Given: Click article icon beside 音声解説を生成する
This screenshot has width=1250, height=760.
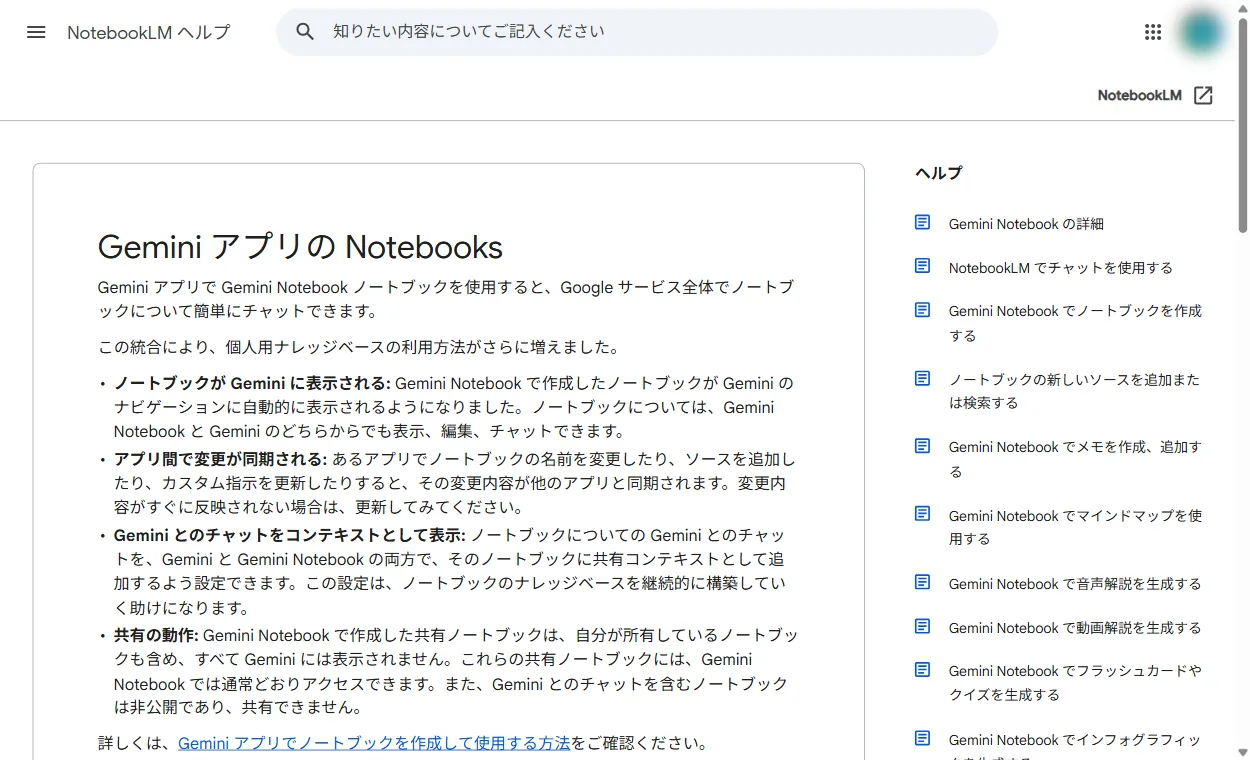Looking at the screenshot, I should [923, 582].
